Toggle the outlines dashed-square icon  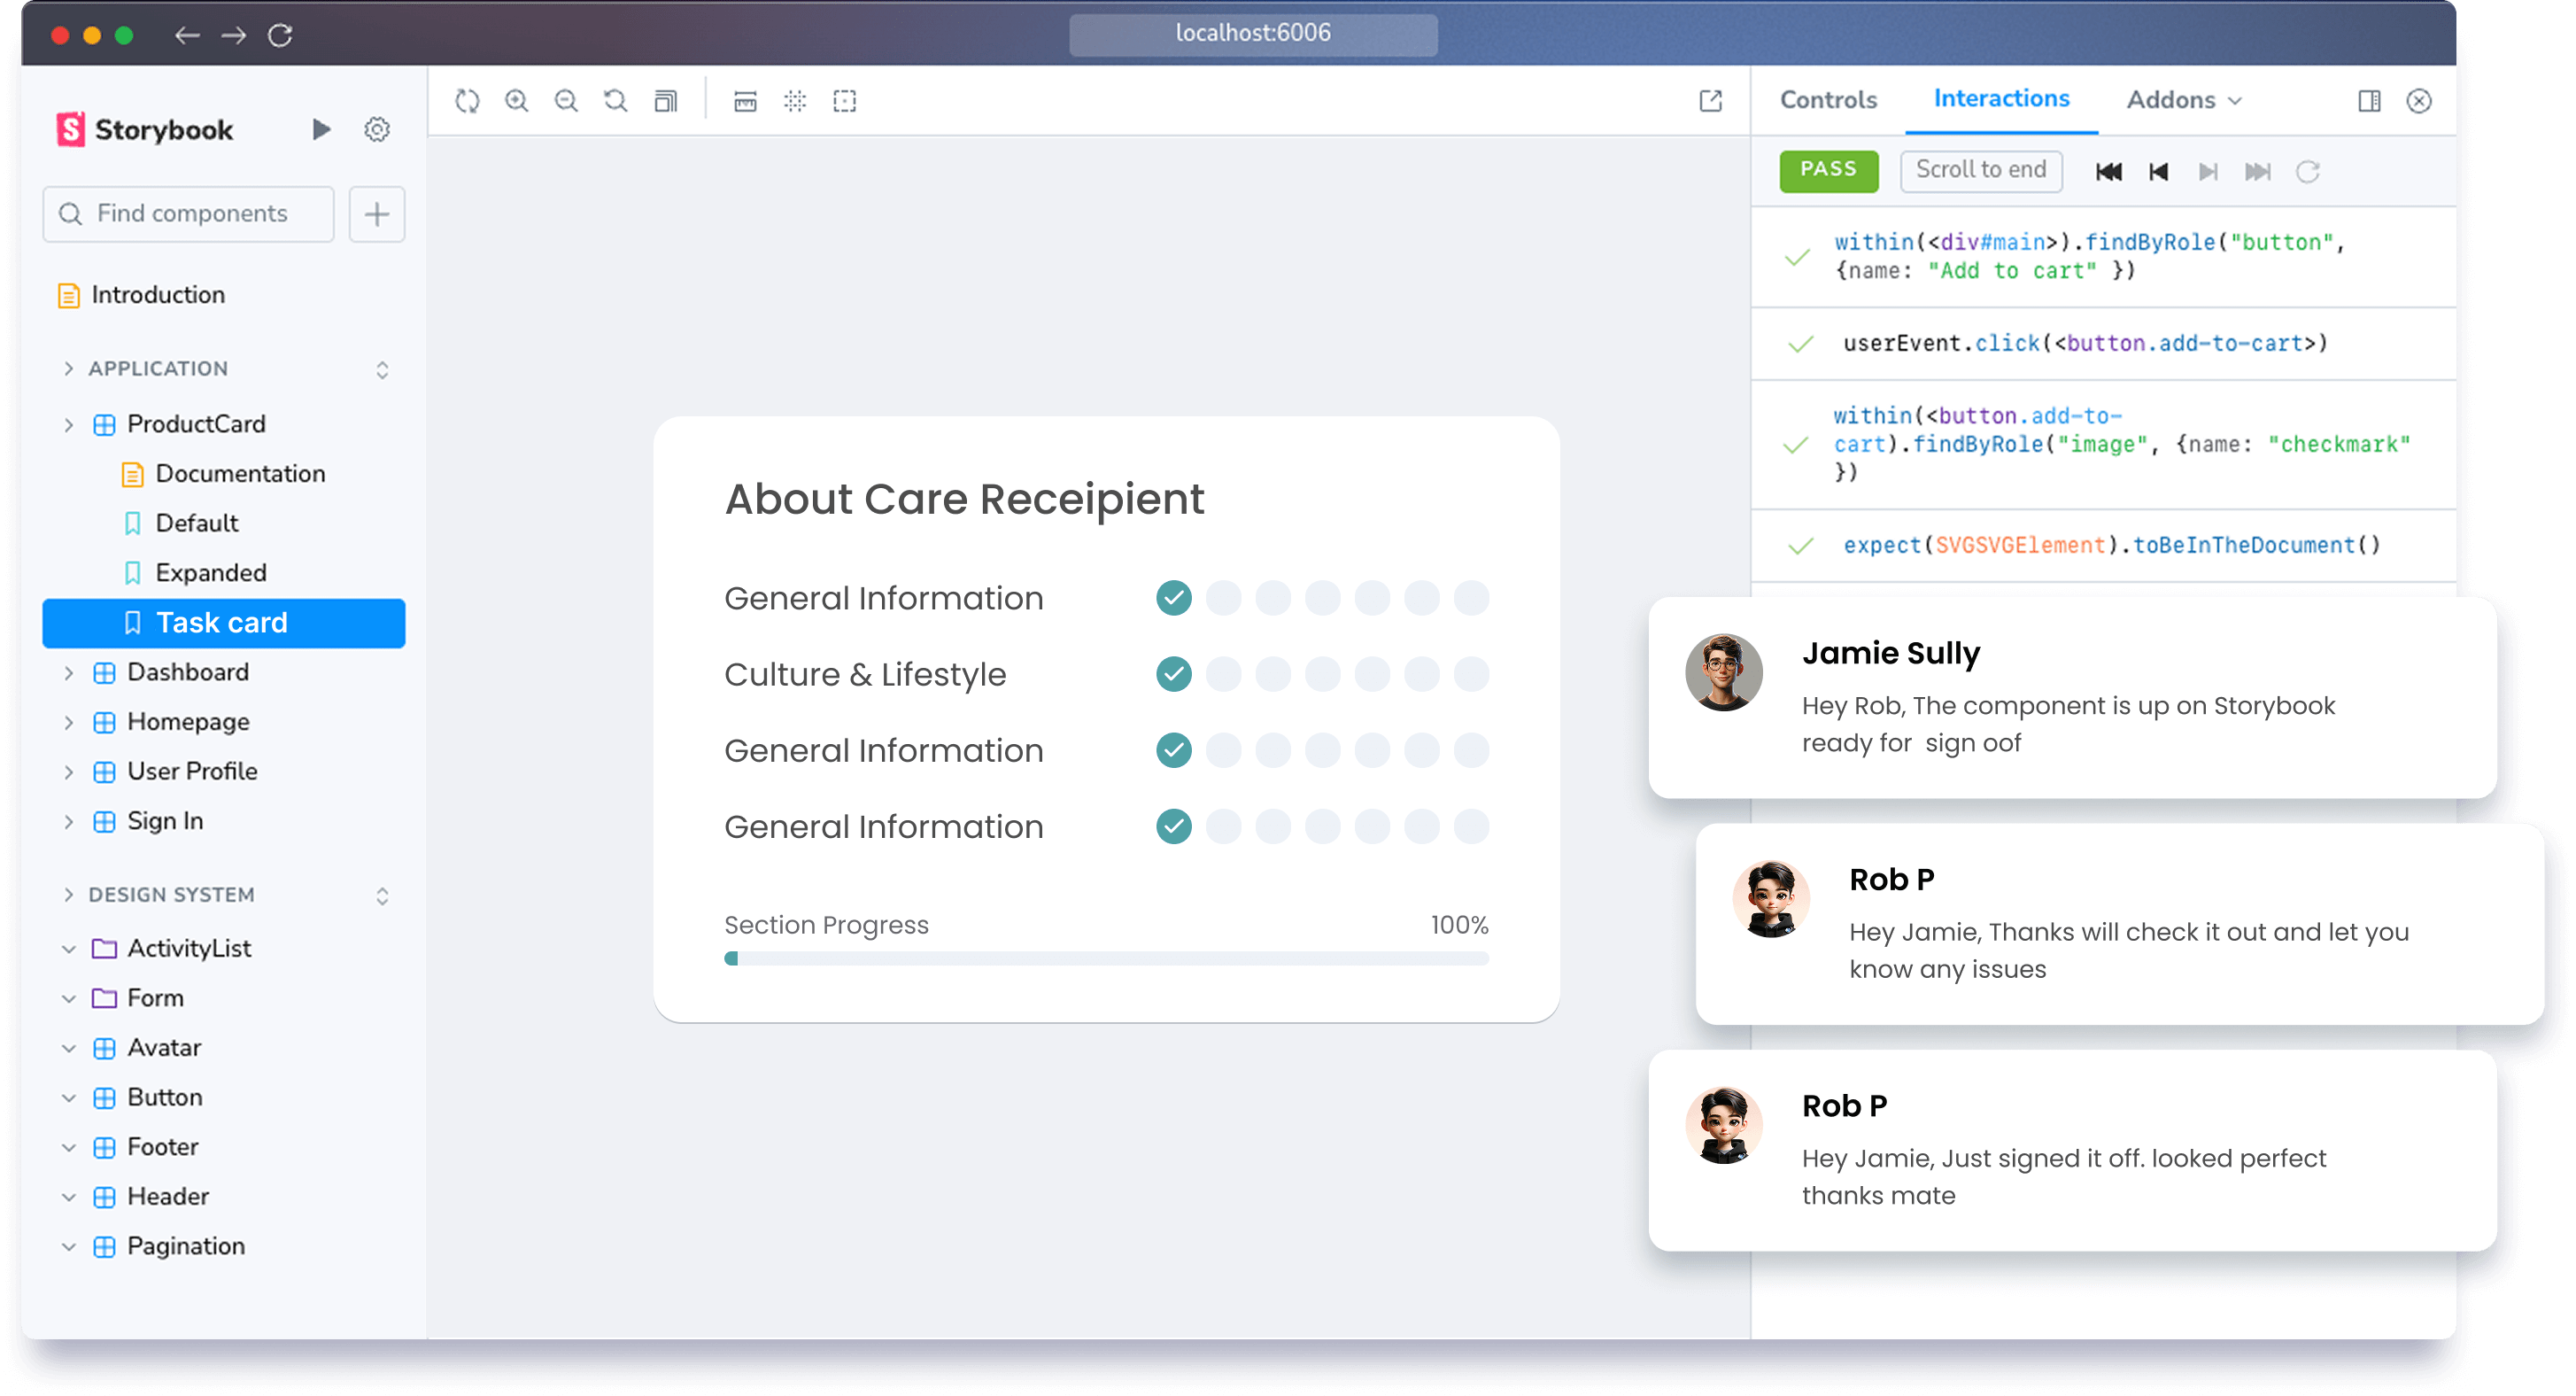click(845, 101)
